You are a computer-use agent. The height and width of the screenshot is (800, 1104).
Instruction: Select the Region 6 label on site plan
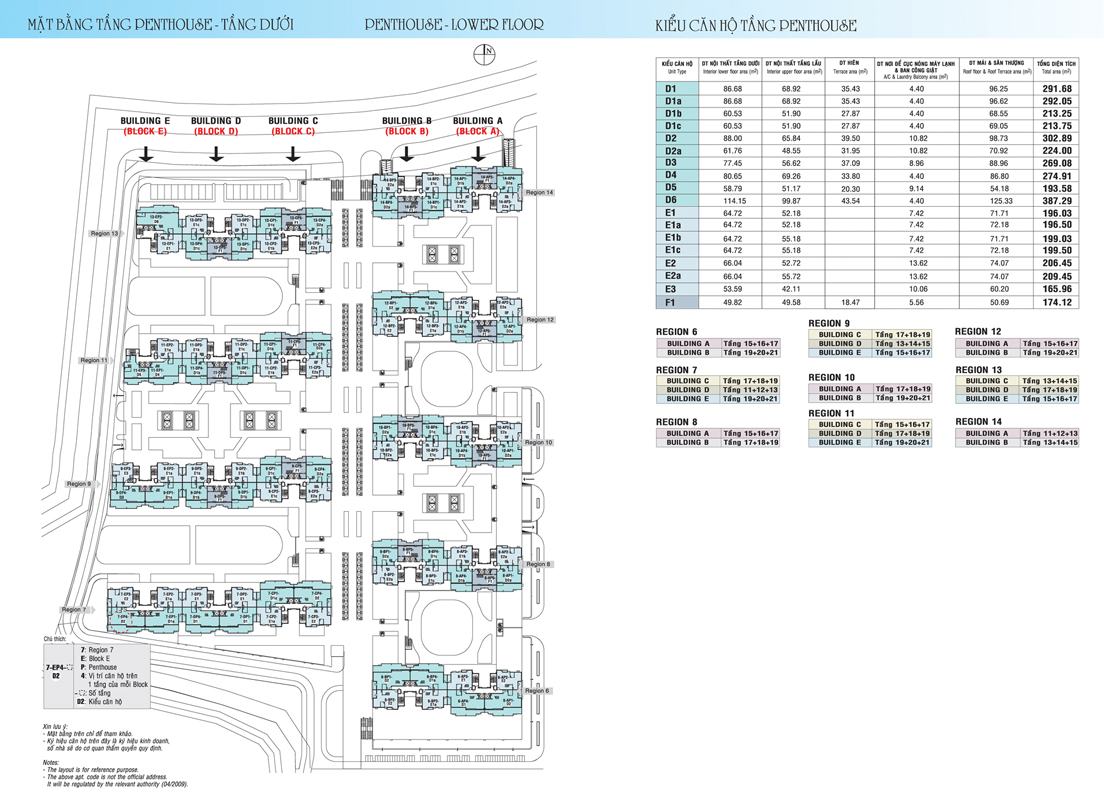pyautogui.click(x=537, y=691)
